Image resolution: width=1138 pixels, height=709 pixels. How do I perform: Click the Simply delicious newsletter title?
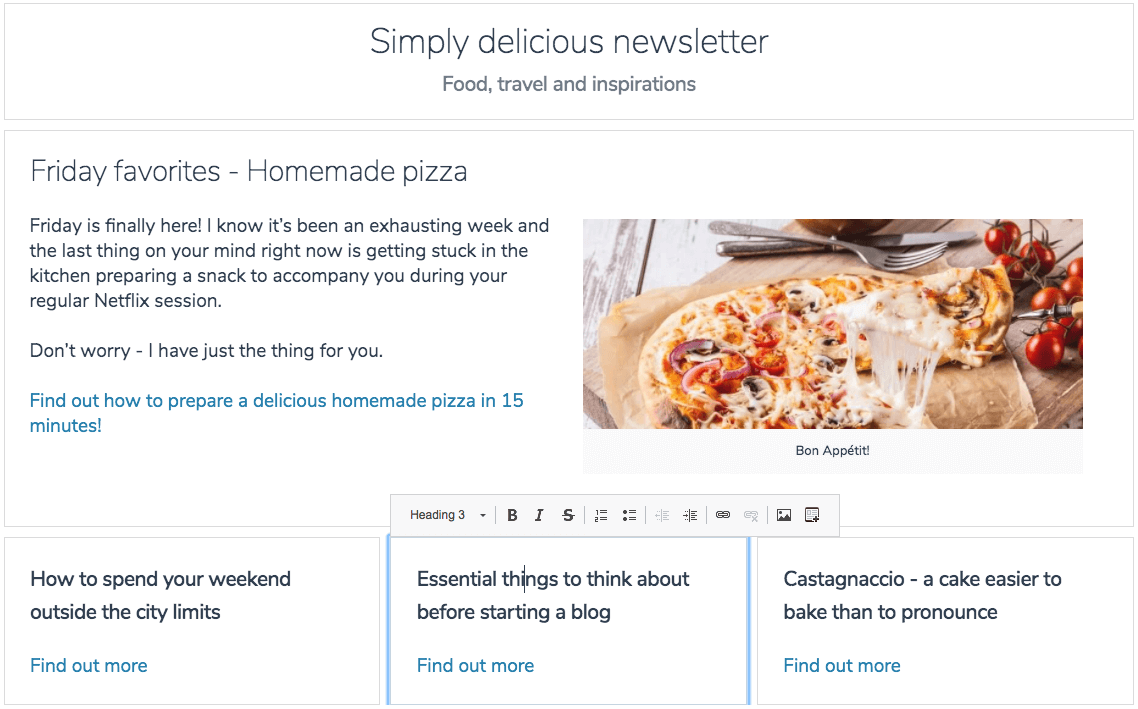click(569, 41)
